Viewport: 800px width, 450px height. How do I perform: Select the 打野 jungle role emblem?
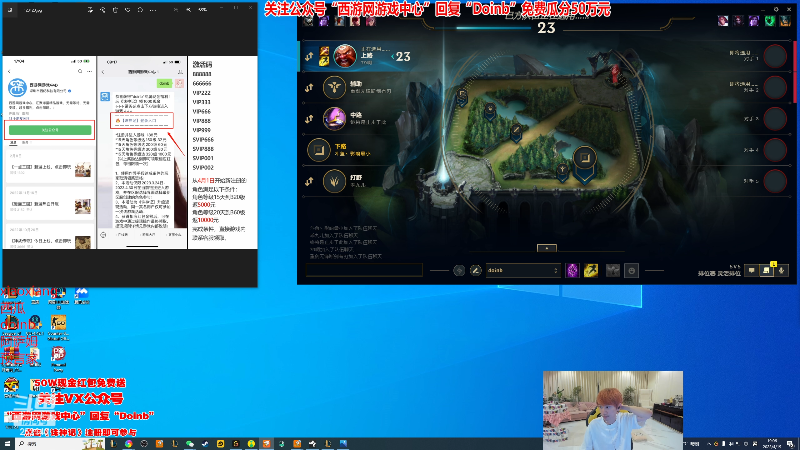pos(334,181)
